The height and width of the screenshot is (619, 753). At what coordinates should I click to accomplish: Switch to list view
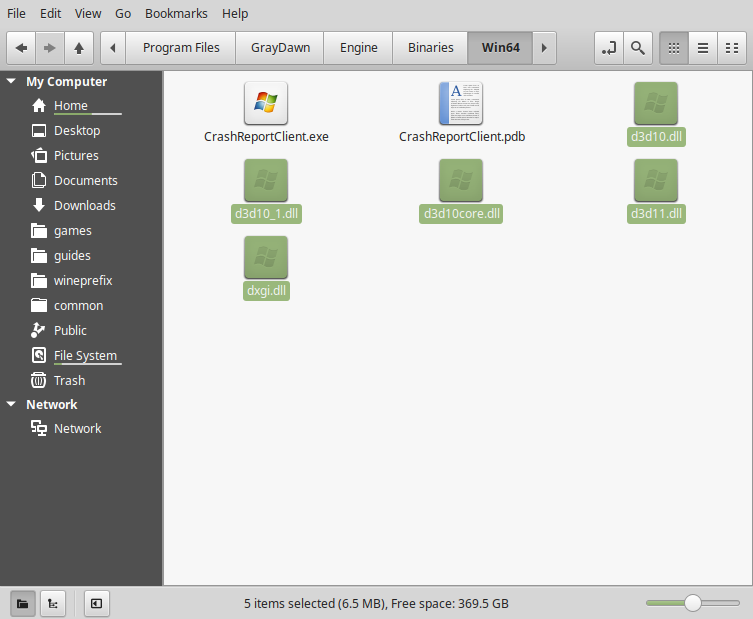703,48
